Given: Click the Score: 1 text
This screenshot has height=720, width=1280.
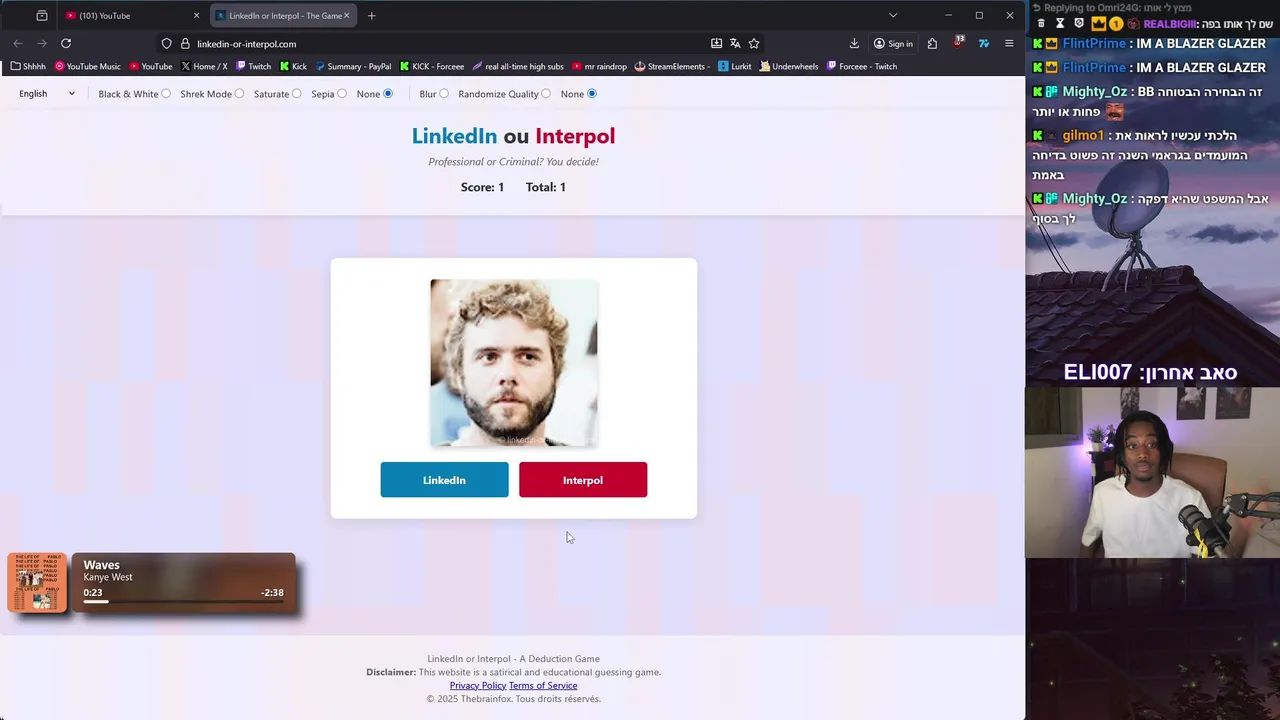Looking at the screenshot, I should pyautogui.click(x=482, y=187).
